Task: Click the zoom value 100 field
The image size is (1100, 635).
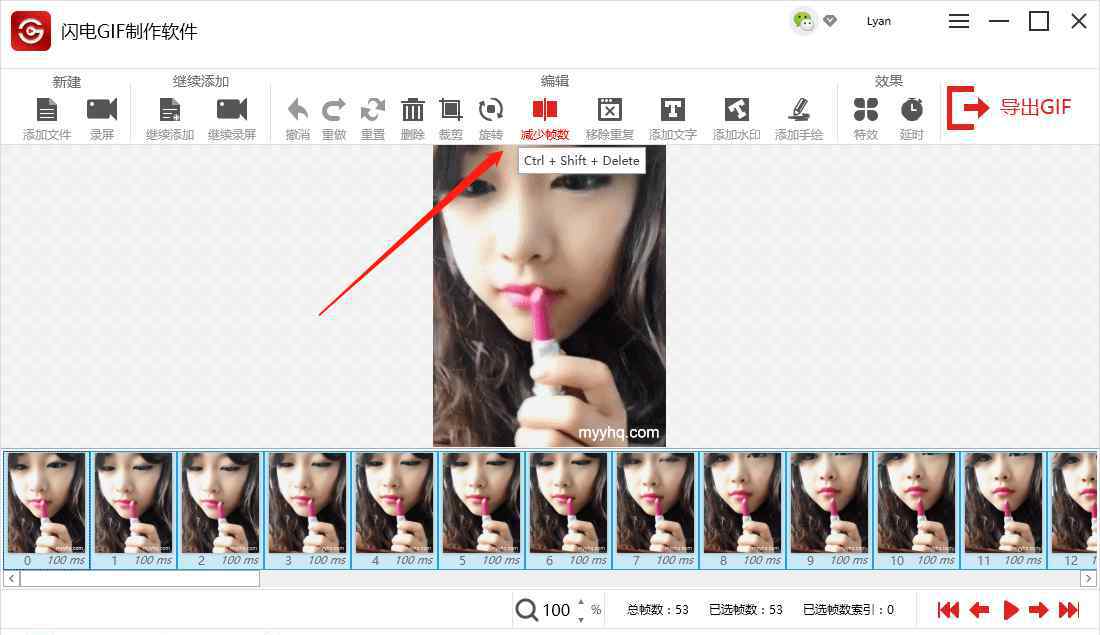Action: pyautogui.click(x=556, y=610)
